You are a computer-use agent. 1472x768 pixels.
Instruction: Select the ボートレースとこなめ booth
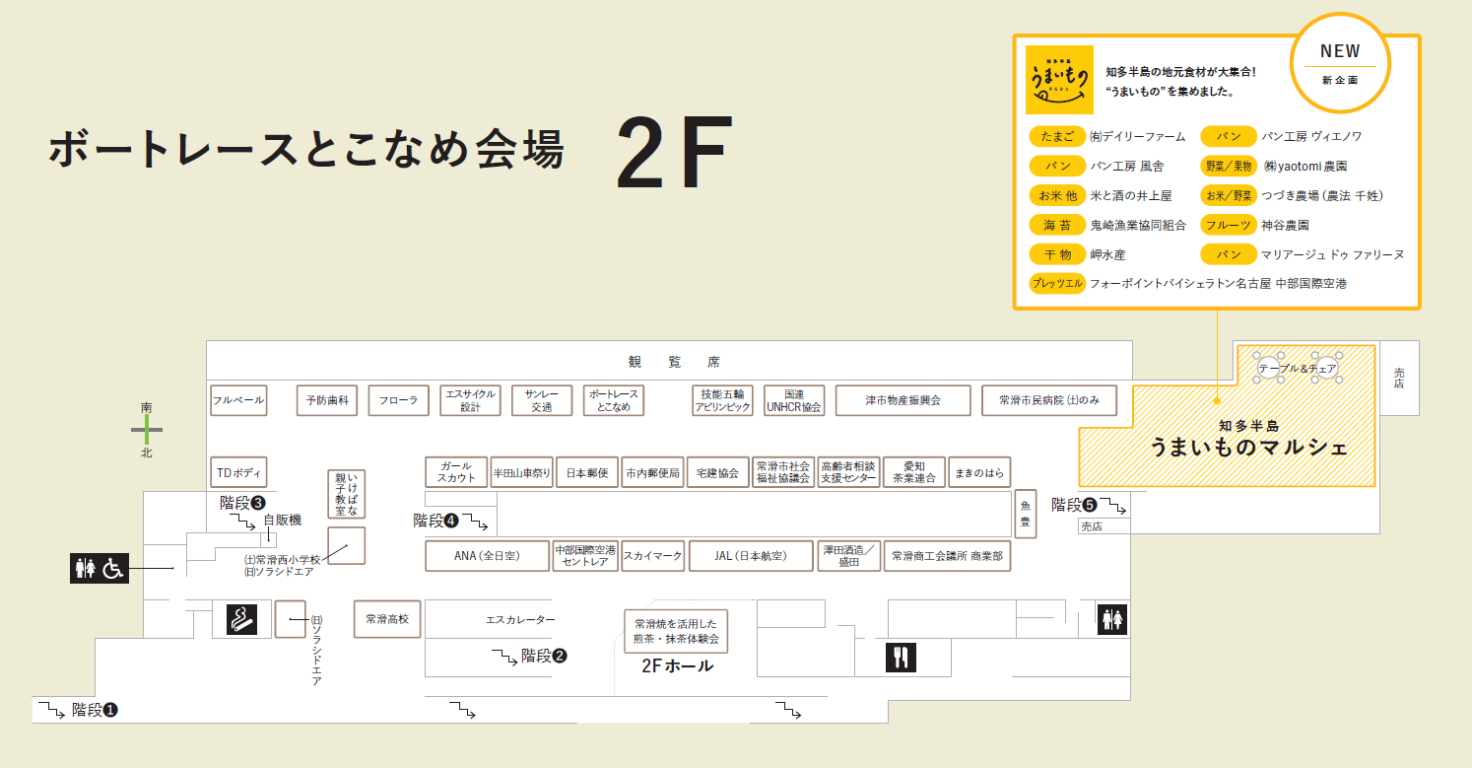click(614, 400)
